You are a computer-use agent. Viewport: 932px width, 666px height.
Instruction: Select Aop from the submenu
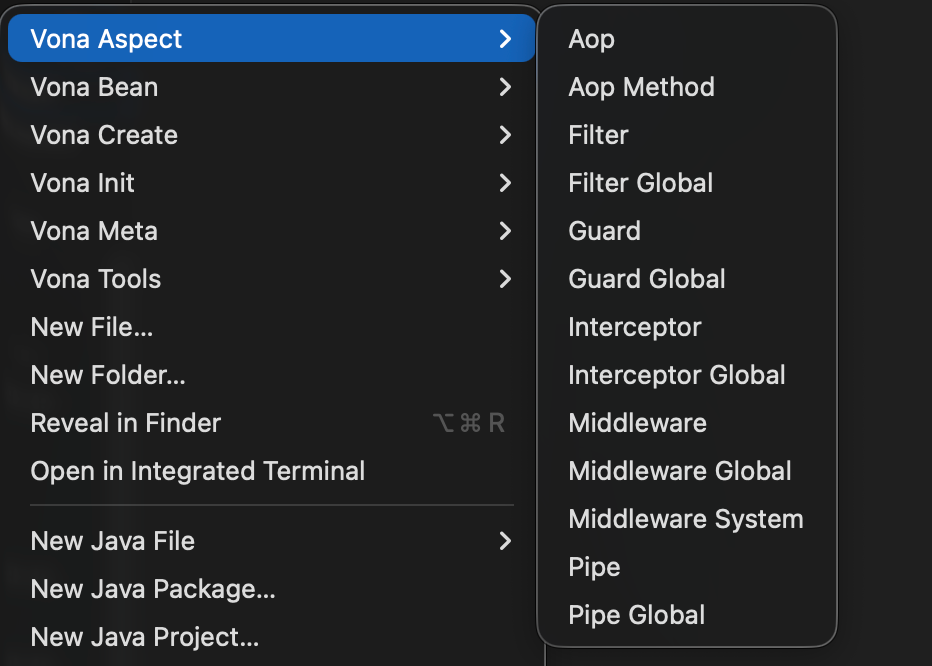(591, 39)
